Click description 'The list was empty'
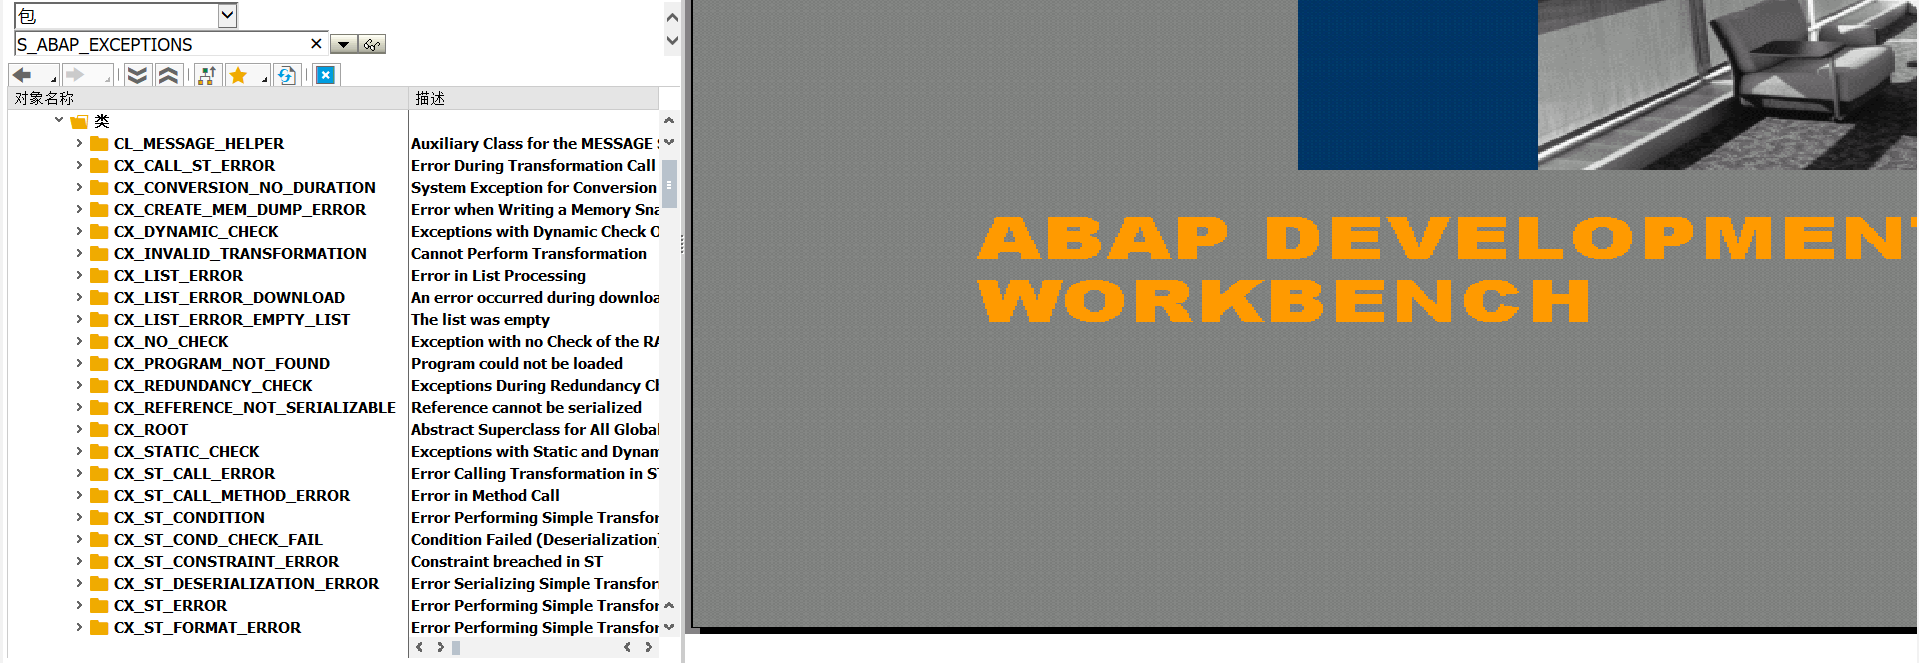 click(480, 319)
